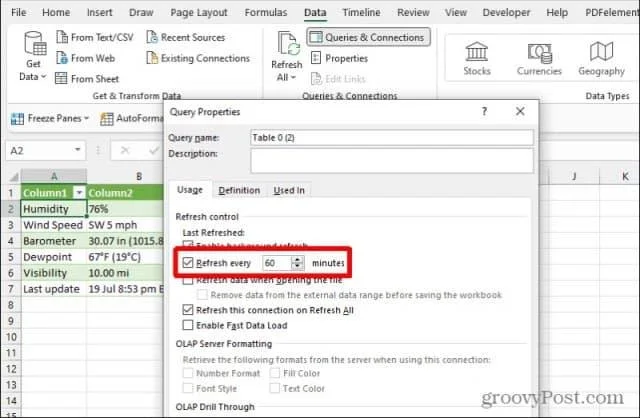Viewport: 640px width, 418px height.
Task: Toggle Queries & Connections pane
Action: pyautogui.click(x=368, y=38)
